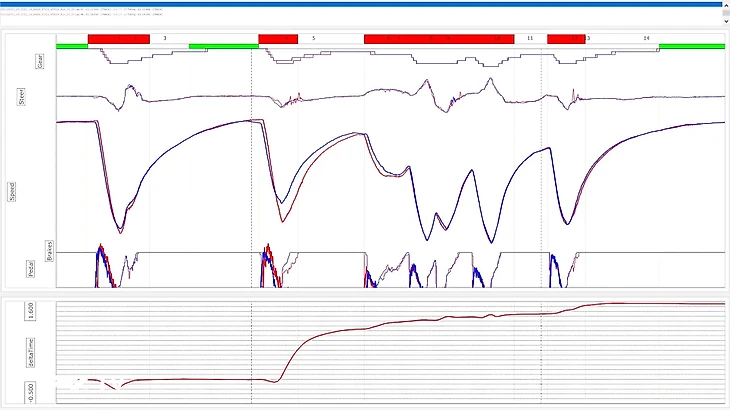The image size is (730, 410).
Task: Jump to track sector marker 11
Action: coord(529,38)
